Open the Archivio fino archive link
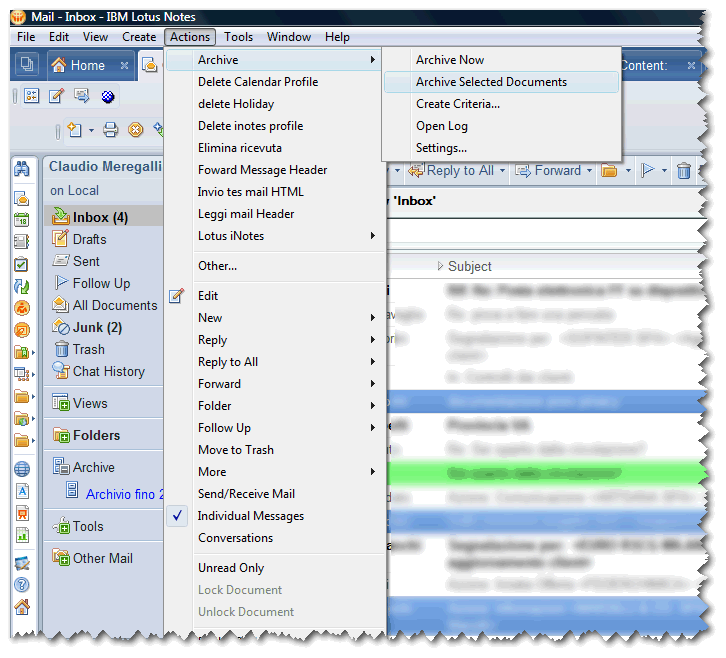The image size is (726, 658). click(124, 494)
